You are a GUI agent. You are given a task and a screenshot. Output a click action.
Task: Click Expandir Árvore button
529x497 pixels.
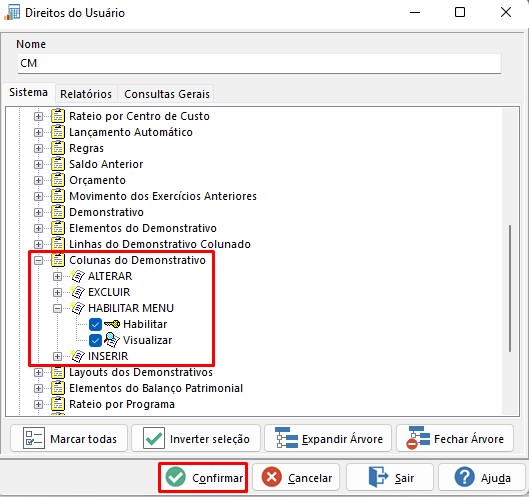click(x=328, y=438)
